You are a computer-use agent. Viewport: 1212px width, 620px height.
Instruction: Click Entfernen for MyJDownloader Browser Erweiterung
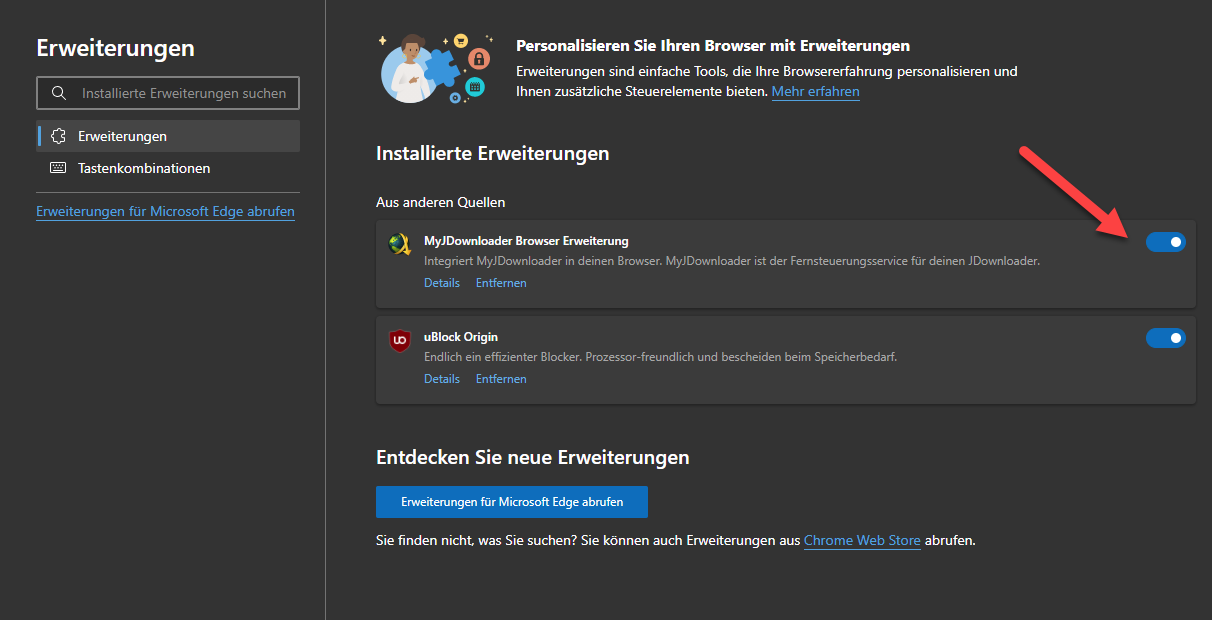(x=501, y=283)
